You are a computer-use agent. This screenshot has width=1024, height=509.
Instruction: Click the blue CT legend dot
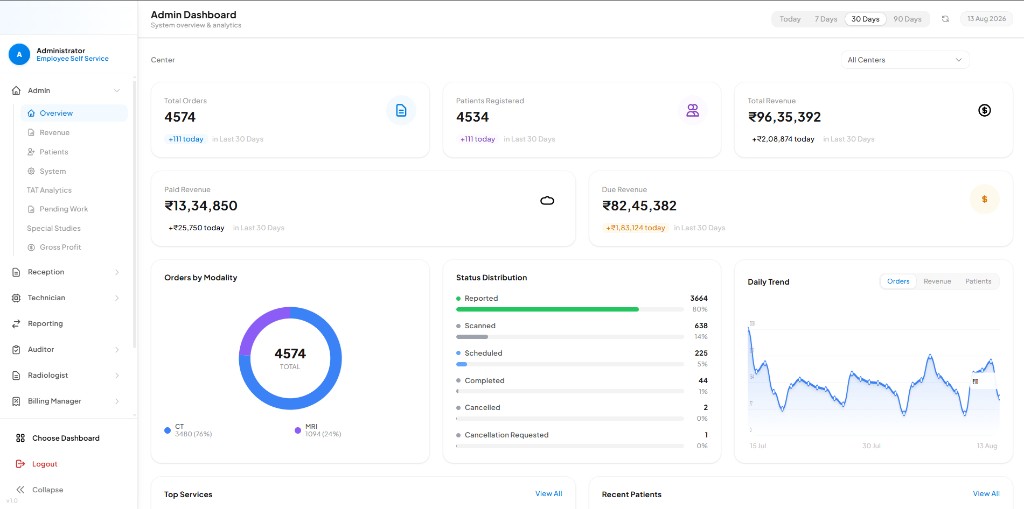[x=168, y=430]
